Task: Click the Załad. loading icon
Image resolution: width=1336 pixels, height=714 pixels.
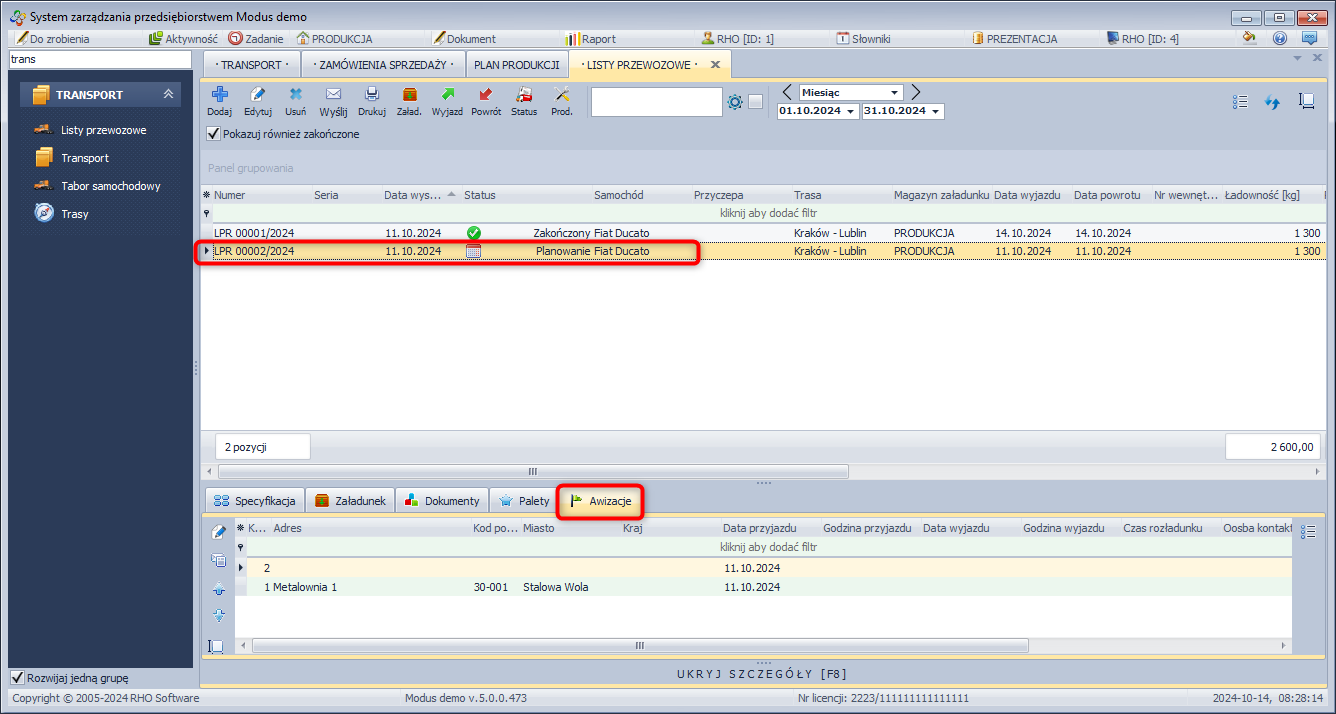Action: coord(409,95)
